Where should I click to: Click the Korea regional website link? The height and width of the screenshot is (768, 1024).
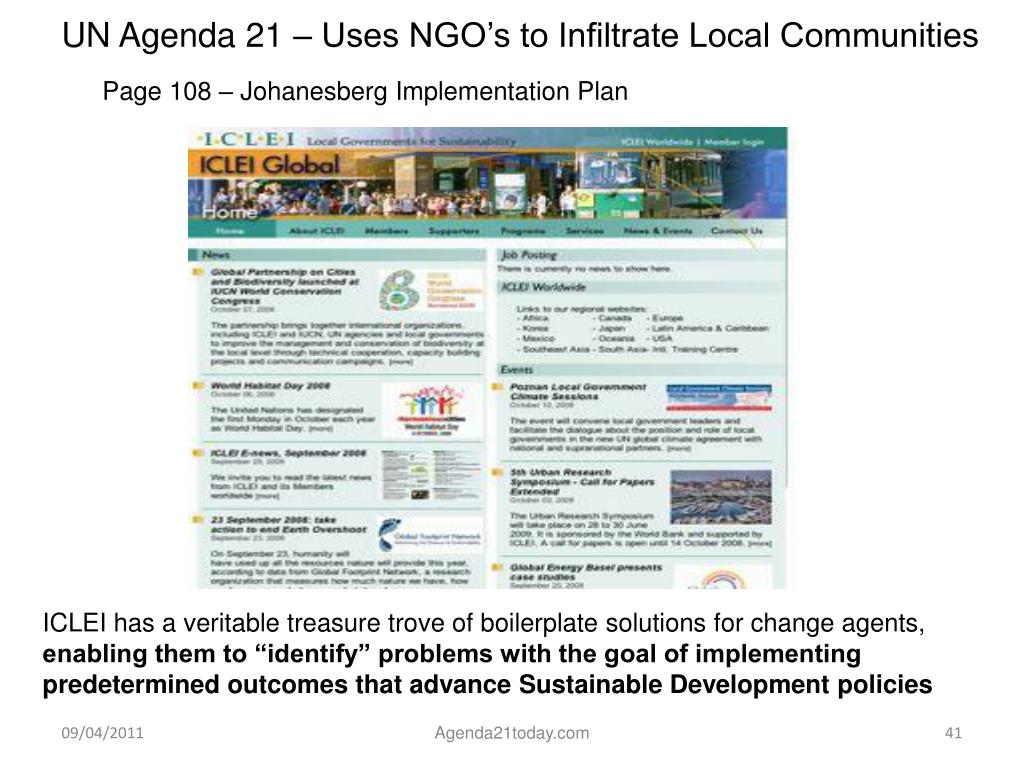click(535, 328)
